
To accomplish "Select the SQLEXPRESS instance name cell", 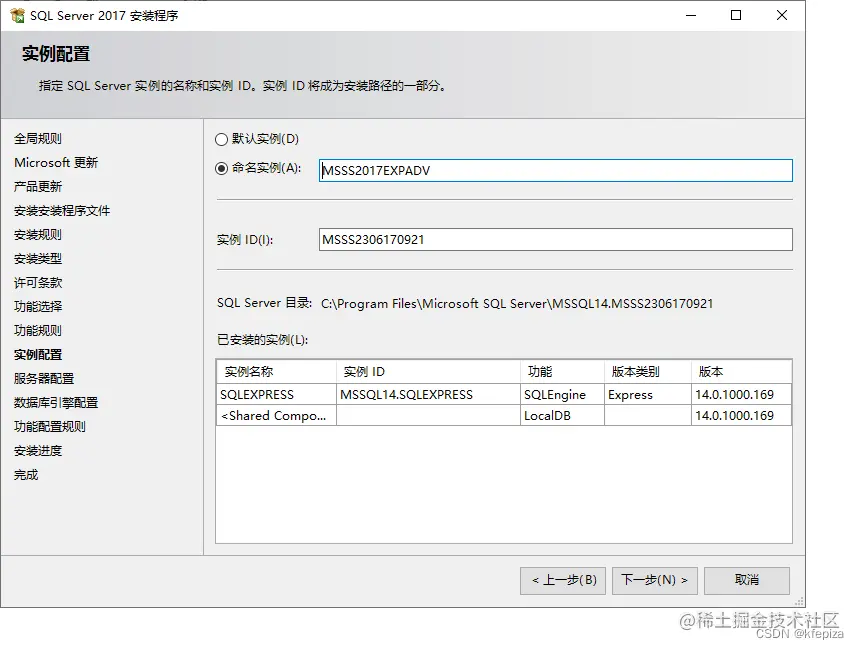I will [x=277, y=395].
